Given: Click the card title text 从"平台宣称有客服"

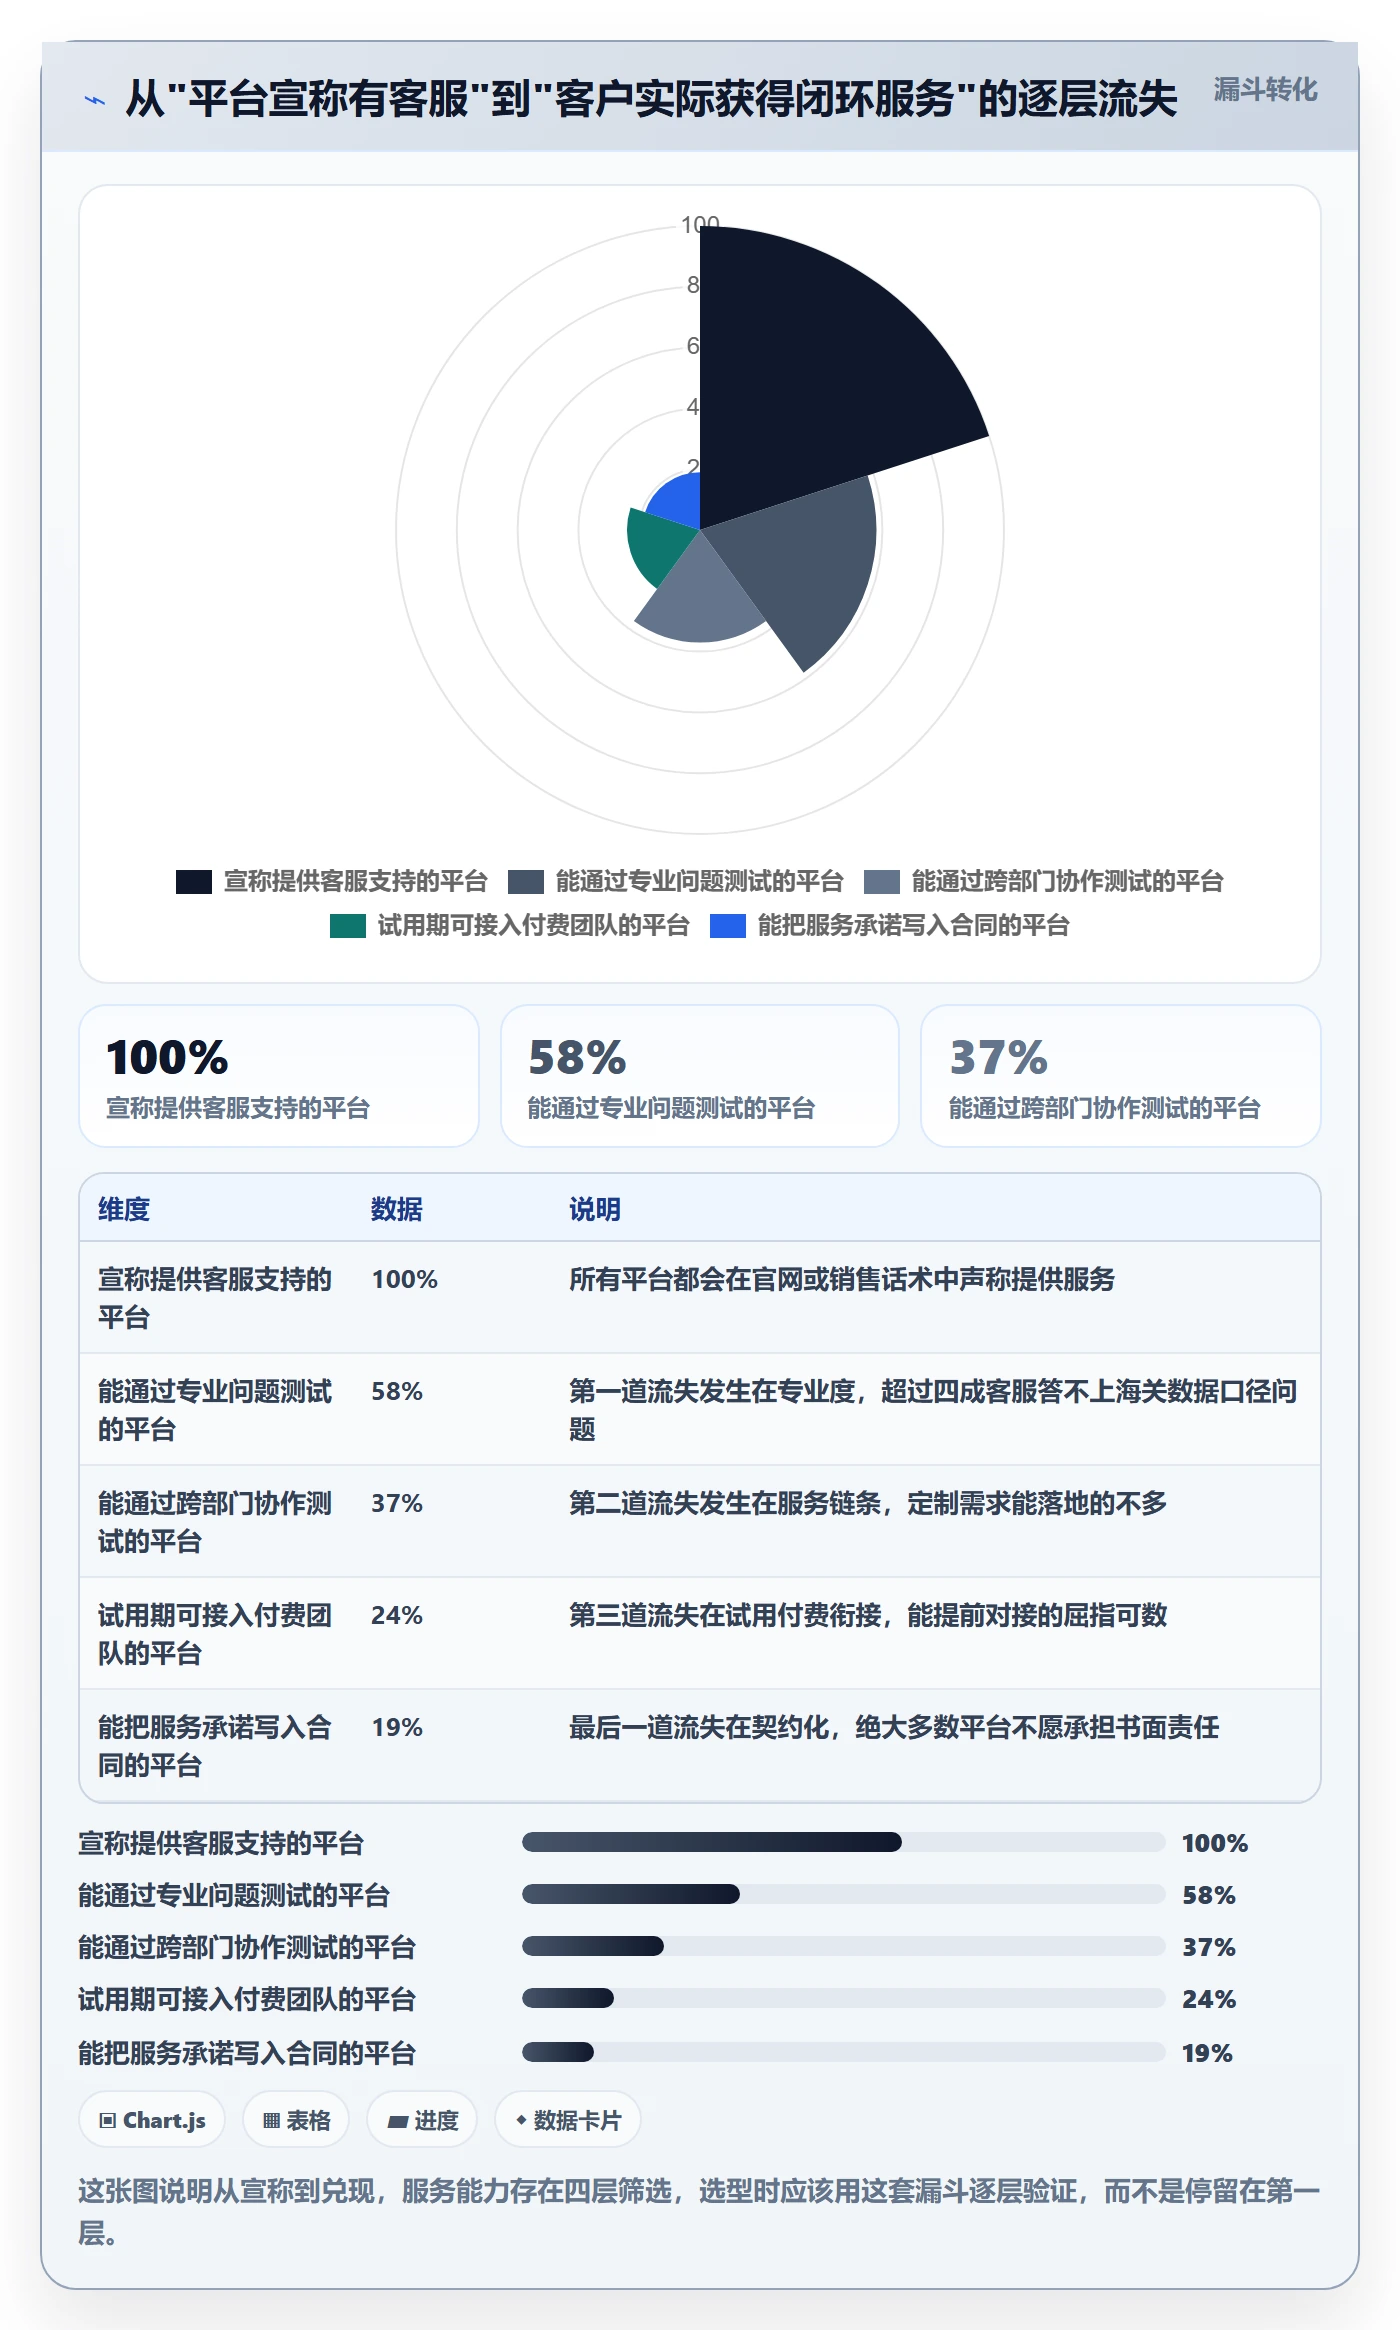Looking at the screenshot, I should pos(651,99).
